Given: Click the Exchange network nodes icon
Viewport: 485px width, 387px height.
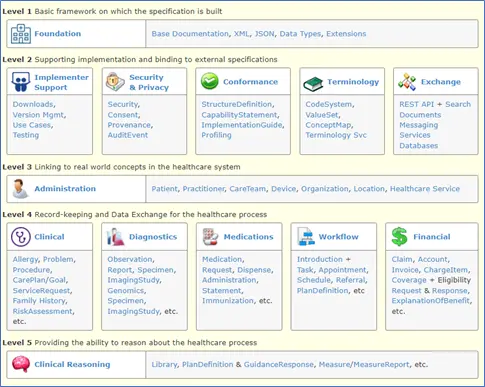Looking at the screenshot, I should 407,82.
